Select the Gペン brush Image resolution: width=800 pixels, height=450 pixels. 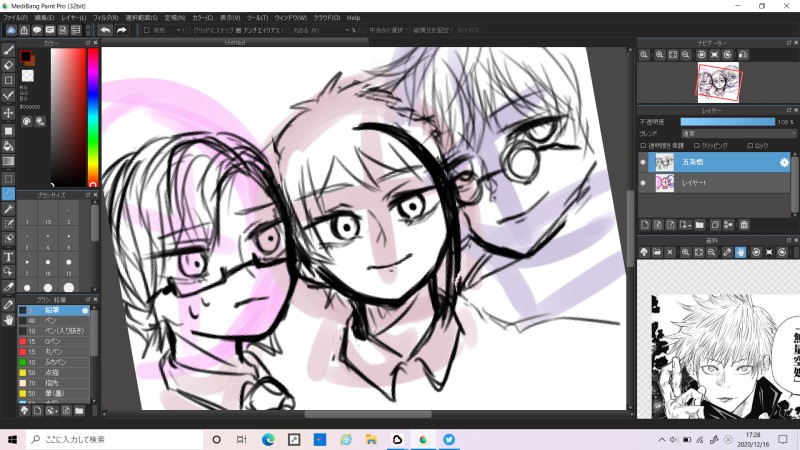click(x=54, y=341)
